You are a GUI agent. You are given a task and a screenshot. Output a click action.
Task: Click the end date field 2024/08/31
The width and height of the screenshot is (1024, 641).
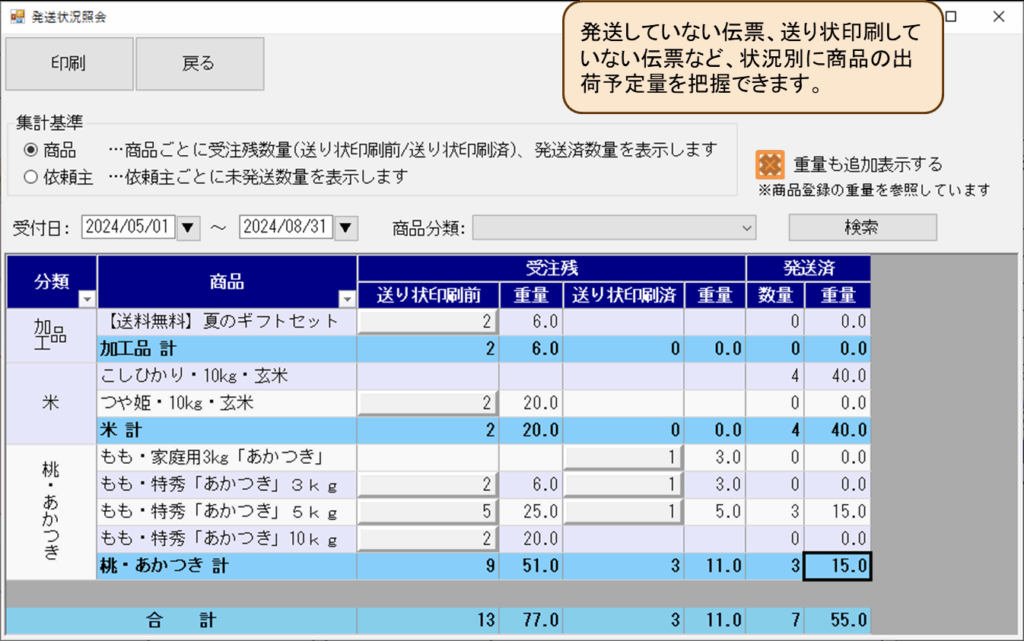(286, 228)
